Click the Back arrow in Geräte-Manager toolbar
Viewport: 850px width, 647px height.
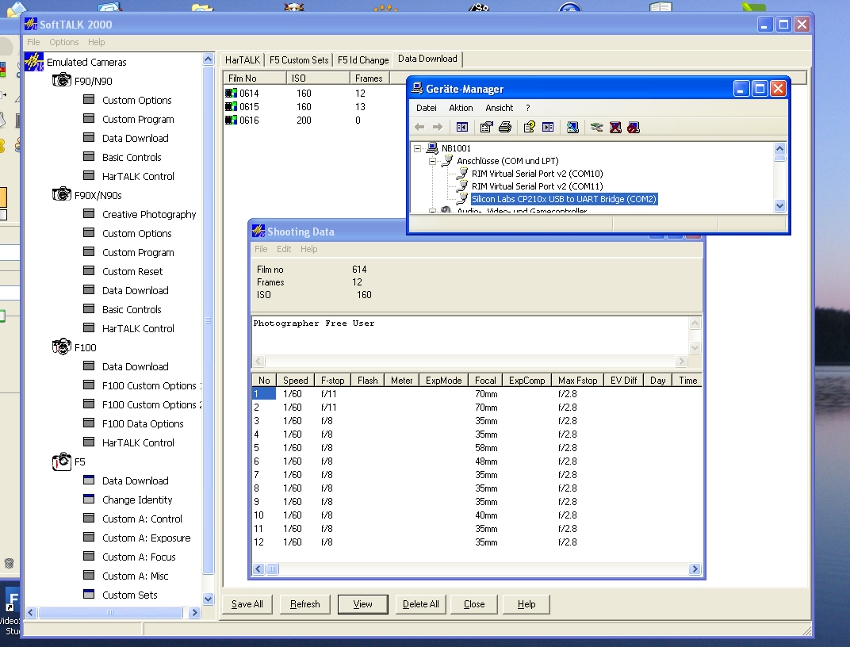point(419,127)
